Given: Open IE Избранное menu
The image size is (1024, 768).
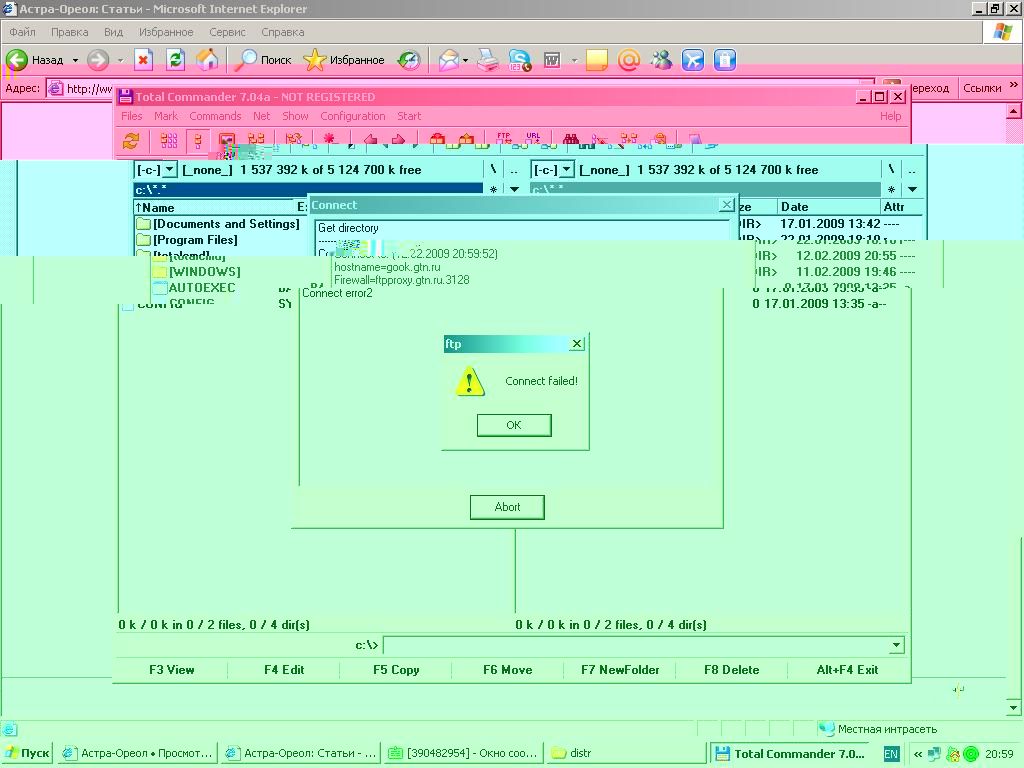Looking at the screenshot, I should pyautogui.click(x=166, y=32).
